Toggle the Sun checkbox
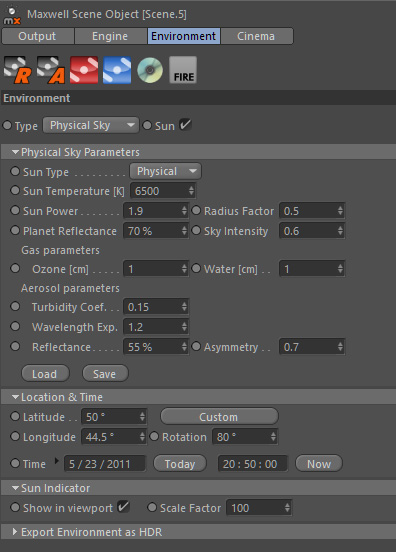Screen dimensions: 396x552 click(x=185, y=125)
